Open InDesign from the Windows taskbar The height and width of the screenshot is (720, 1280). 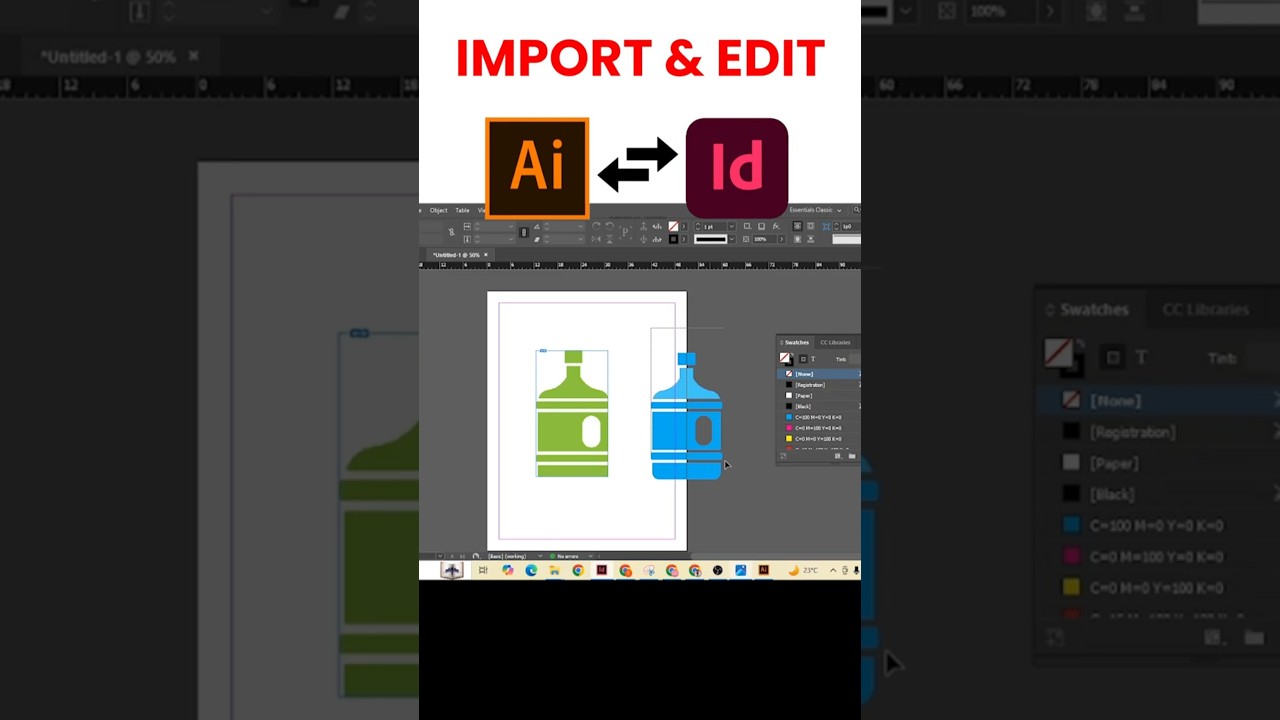(x=602, y=570)
